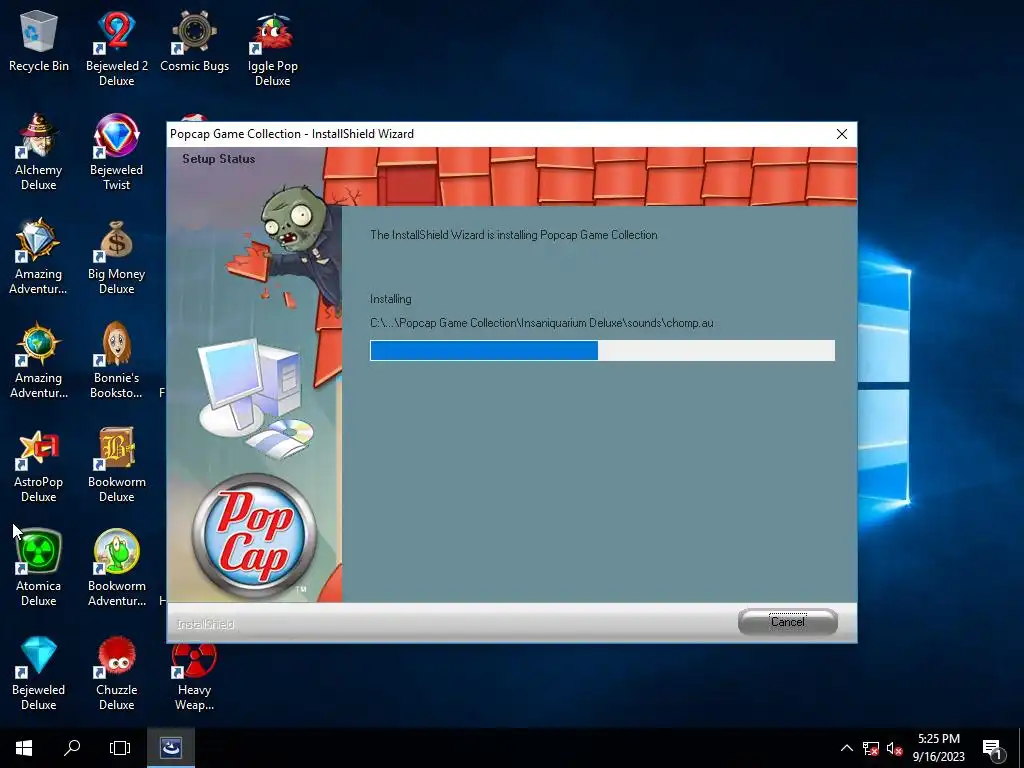Open taskbar search magnifier
The width and height of the screenshot is (1024, 768).
tap(72, 748)
